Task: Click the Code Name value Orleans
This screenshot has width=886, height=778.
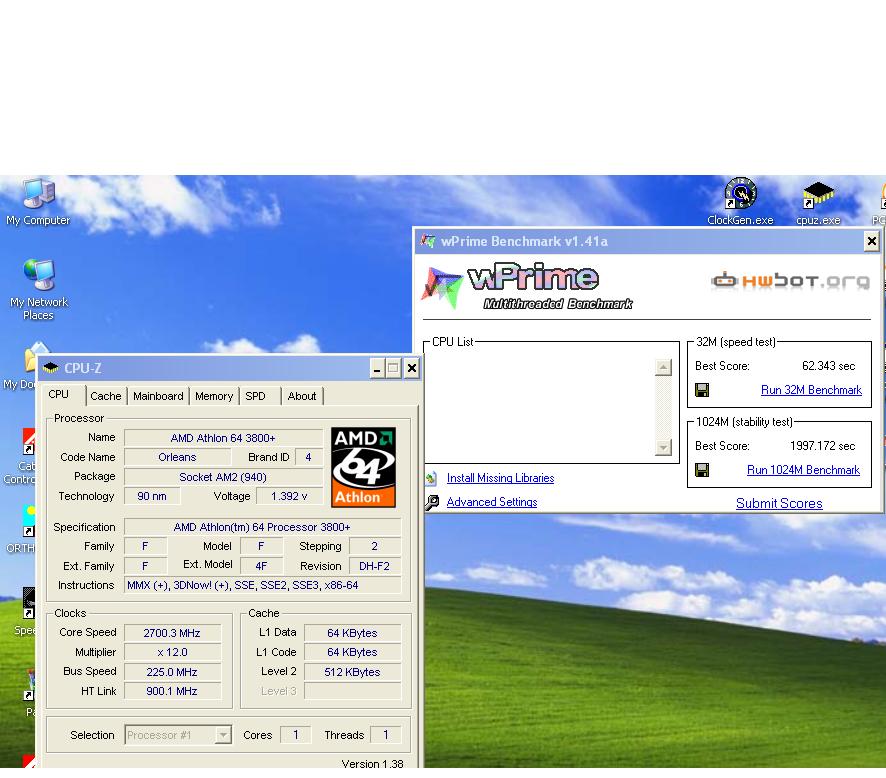Action: pyautogui.click(x=177, y=457)
